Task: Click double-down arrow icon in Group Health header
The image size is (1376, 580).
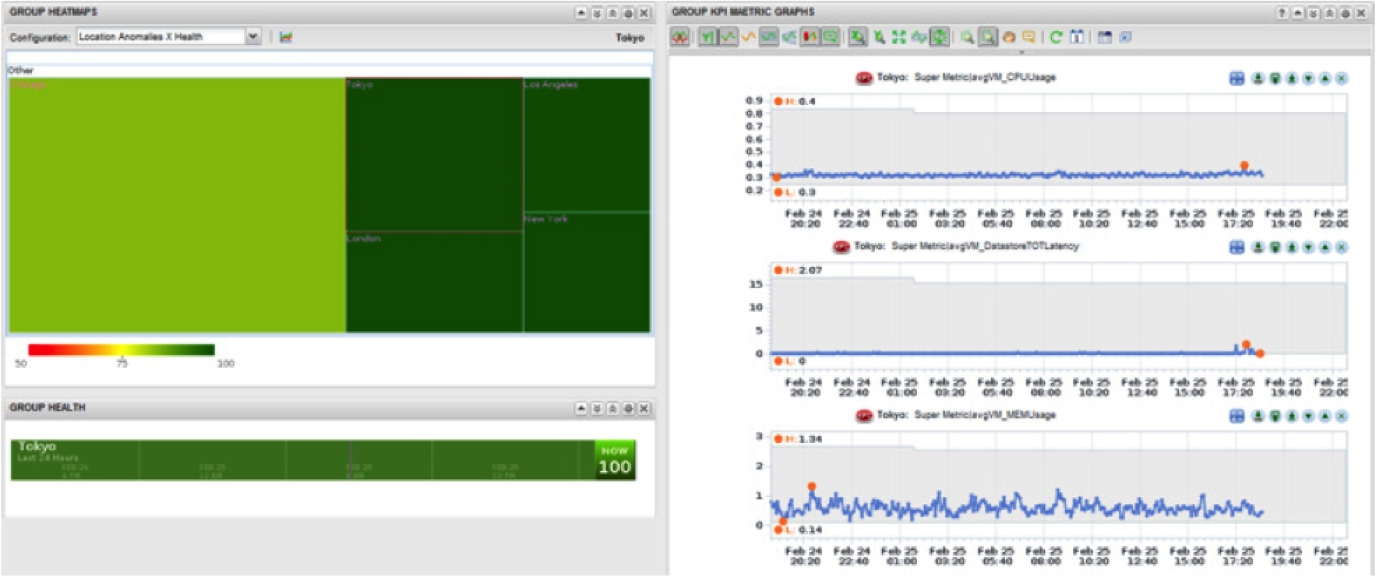Action: (597, 409)
